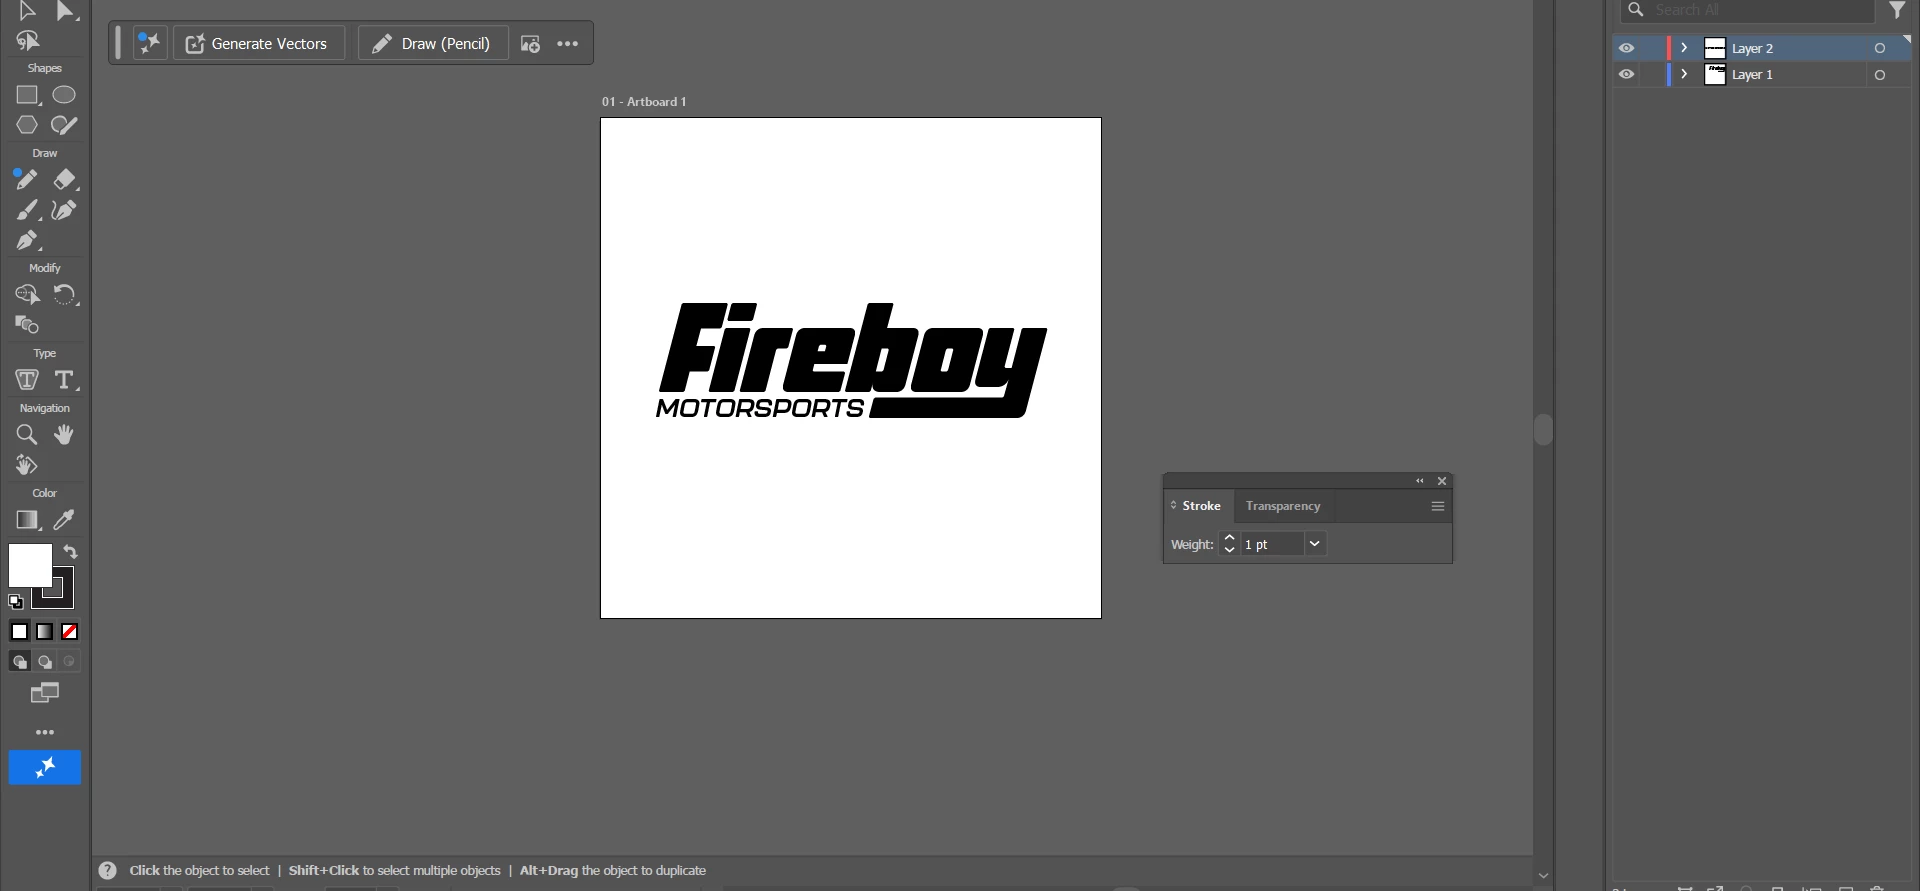1920x891 pixels.
Task: Hide Layer 2 with eye icon
Action: pos(1627,48)
